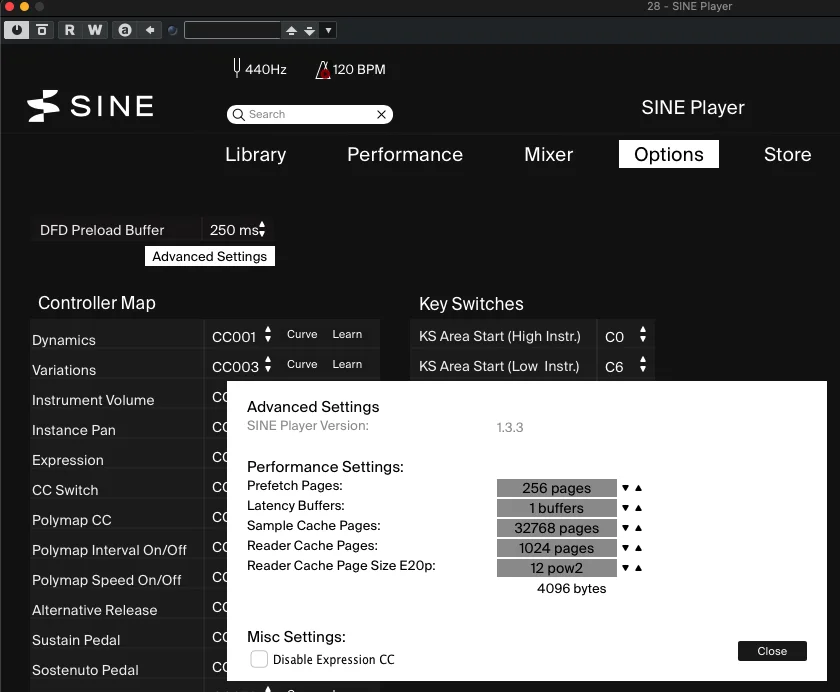
Task: Increase Reader Cache Pages with up arrow
Action: click(639, 548)
